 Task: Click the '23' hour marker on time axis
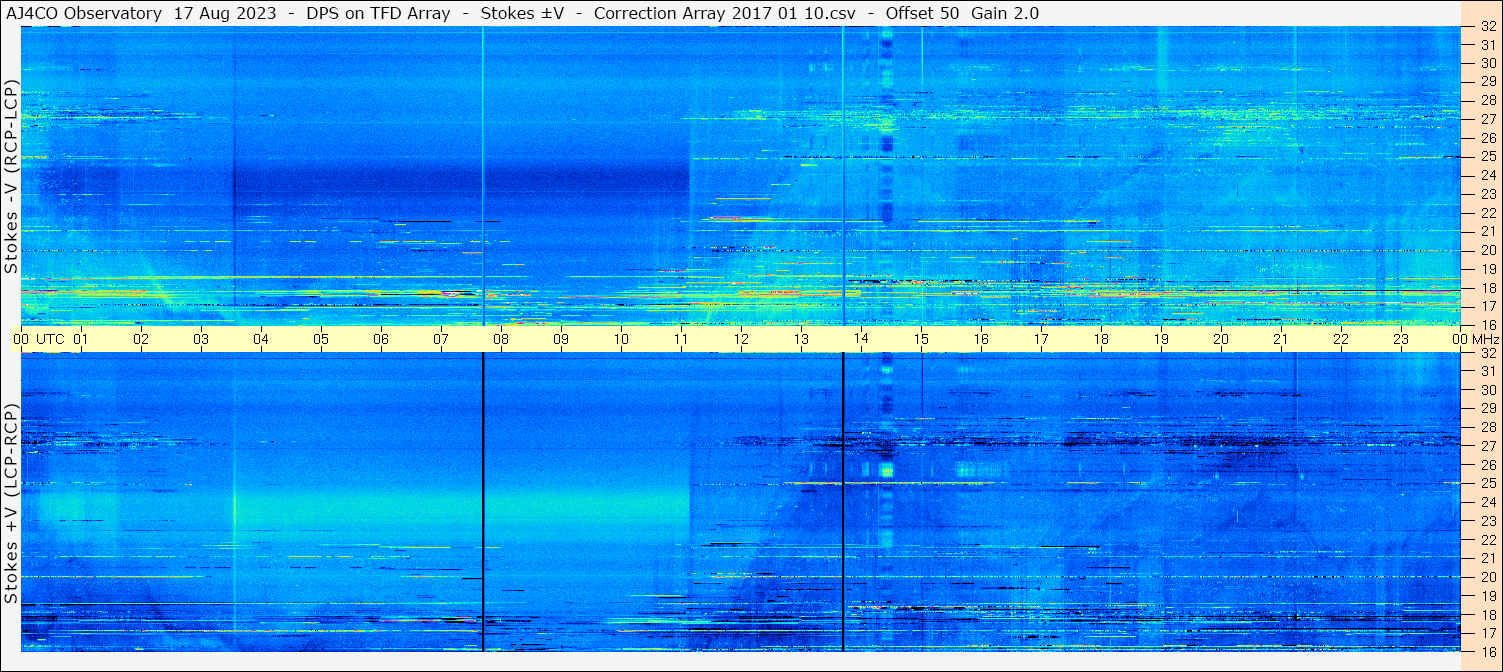click(1401, 339)
